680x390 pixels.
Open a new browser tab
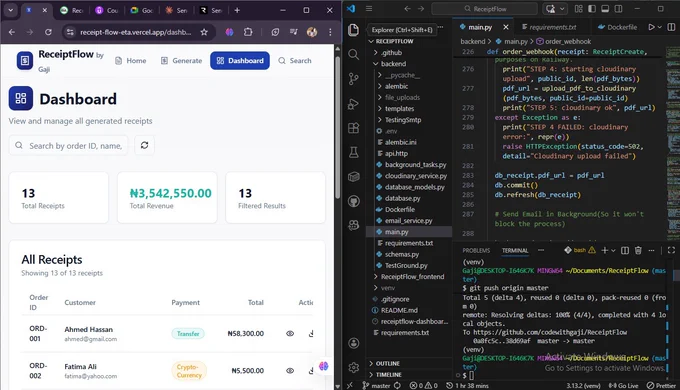point(237,10)
